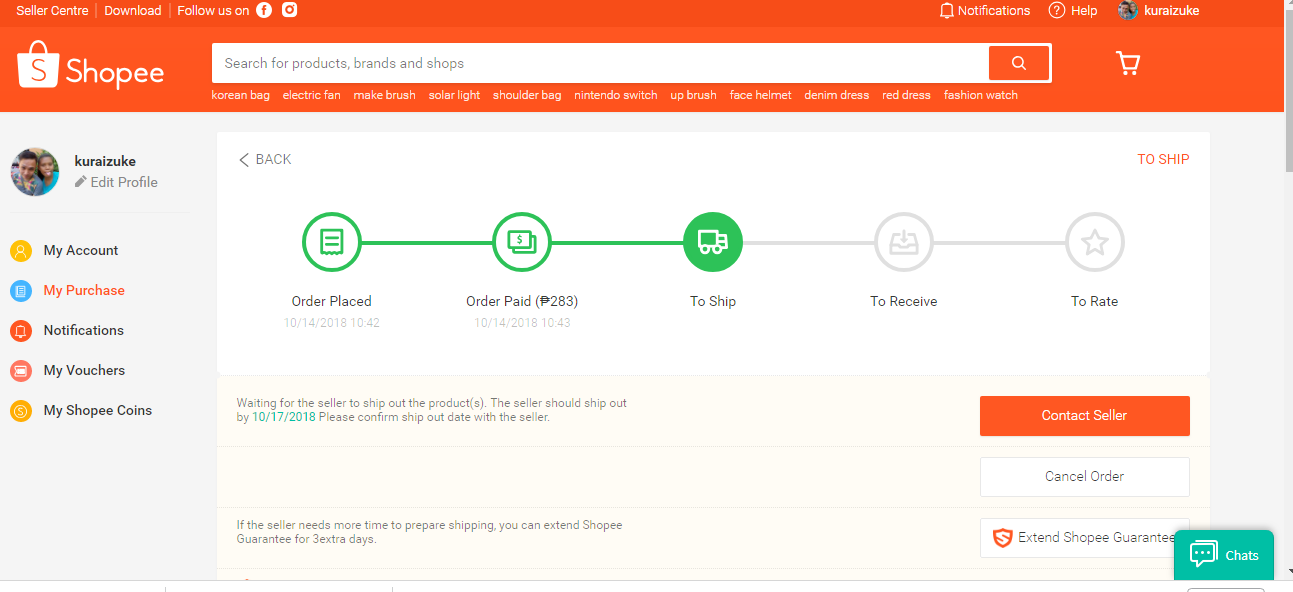Screen dimensions: 1293x592
Task: Focus the product search field
Action: (x=600, y=63)
